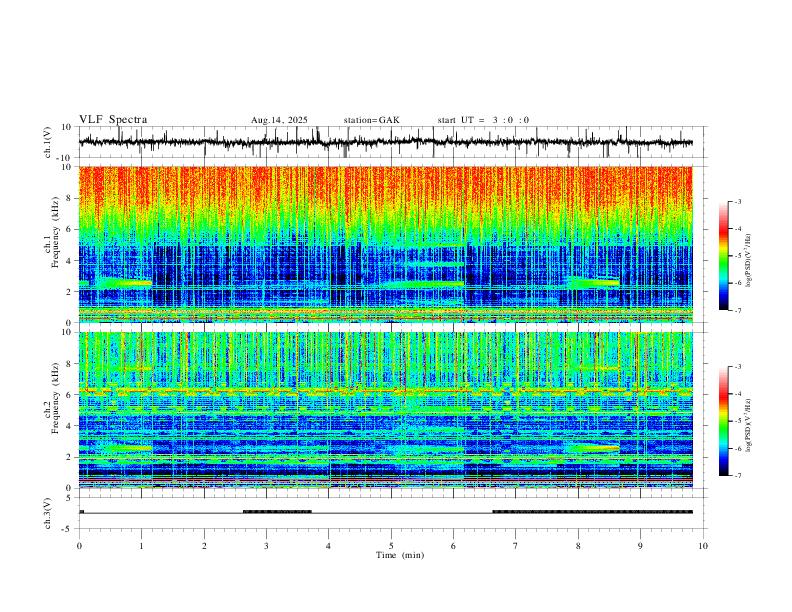
Task: Select the "start UT = 3 :0 :0" label
Action: (x=483, y=120)
